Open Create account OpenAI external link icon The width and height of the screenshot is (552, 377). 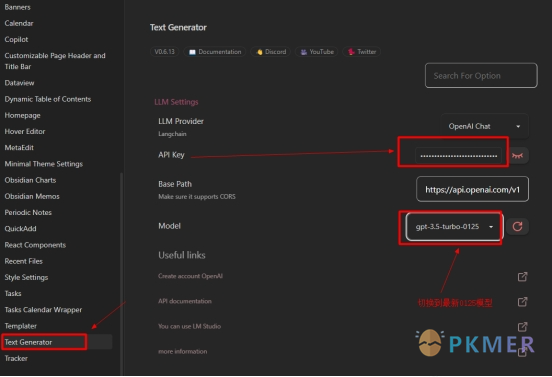(x=522, y=277)
